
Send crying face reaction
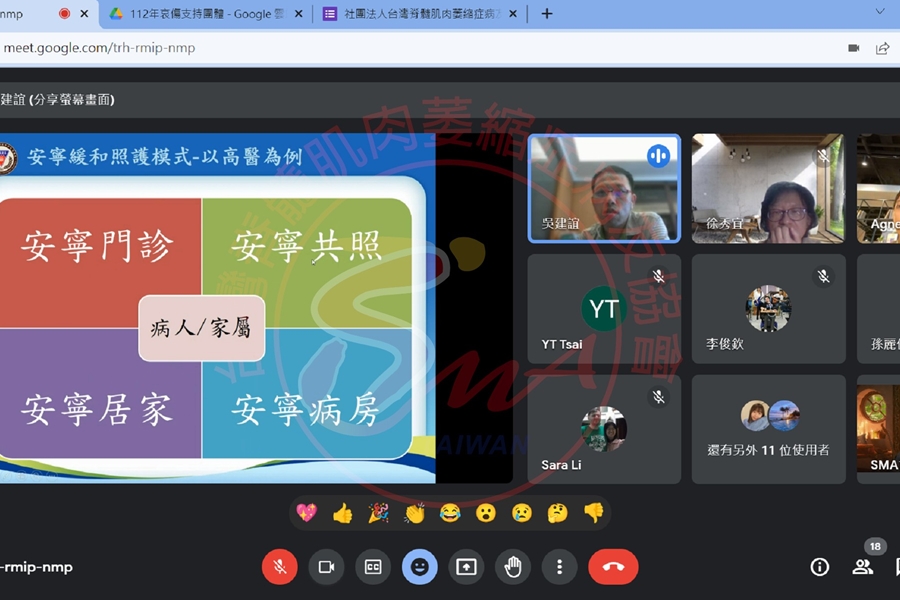tap(522, 512)
